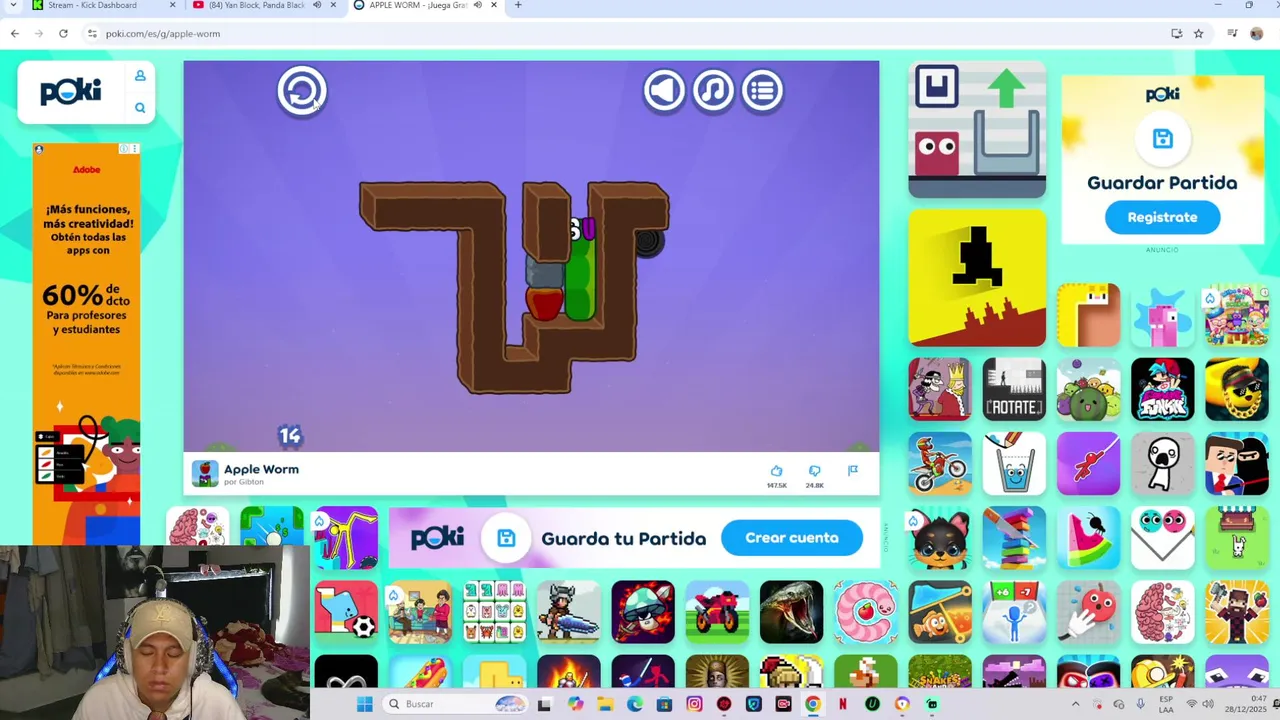1280x720 pixels.
Task: Open the yellow silhouette runner game thumbnail
Action: pos(977,278)
